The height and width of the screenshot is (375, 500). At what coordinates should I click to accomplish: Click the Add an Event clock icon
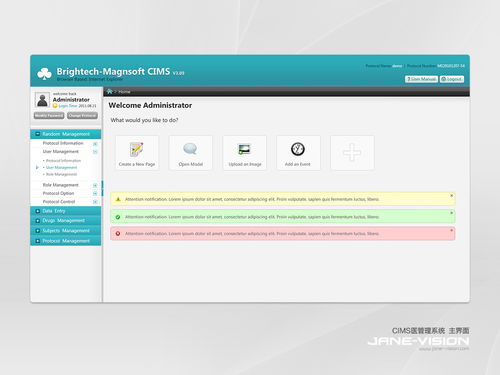coord(298,149)
